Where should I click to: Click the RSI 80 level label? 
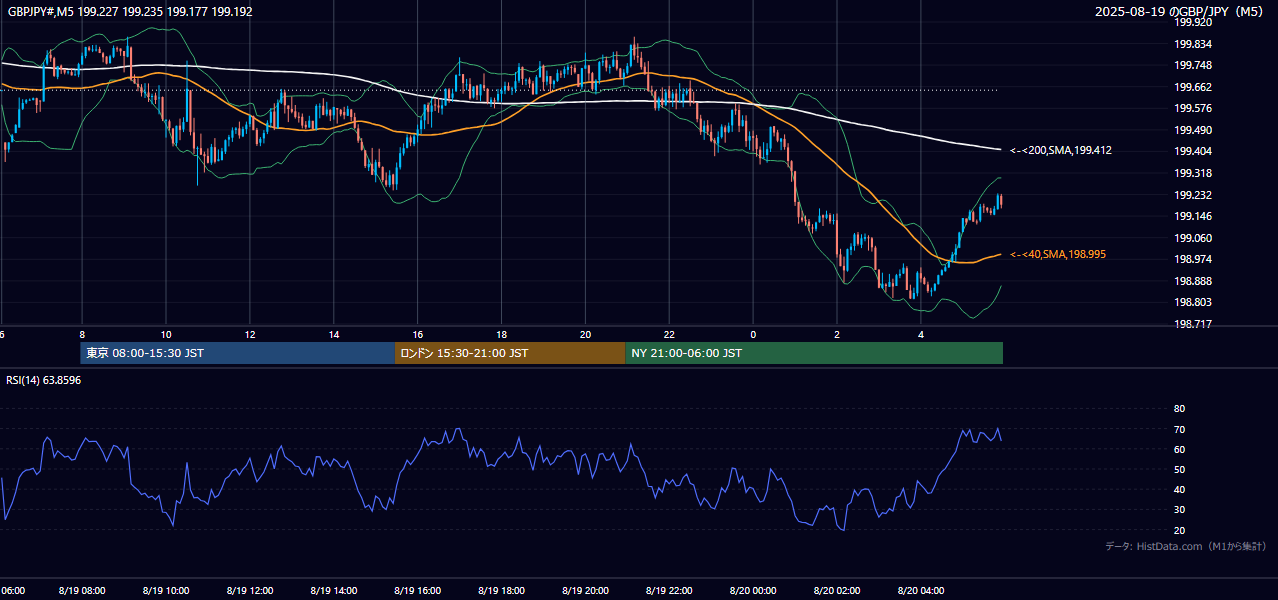1179,409
